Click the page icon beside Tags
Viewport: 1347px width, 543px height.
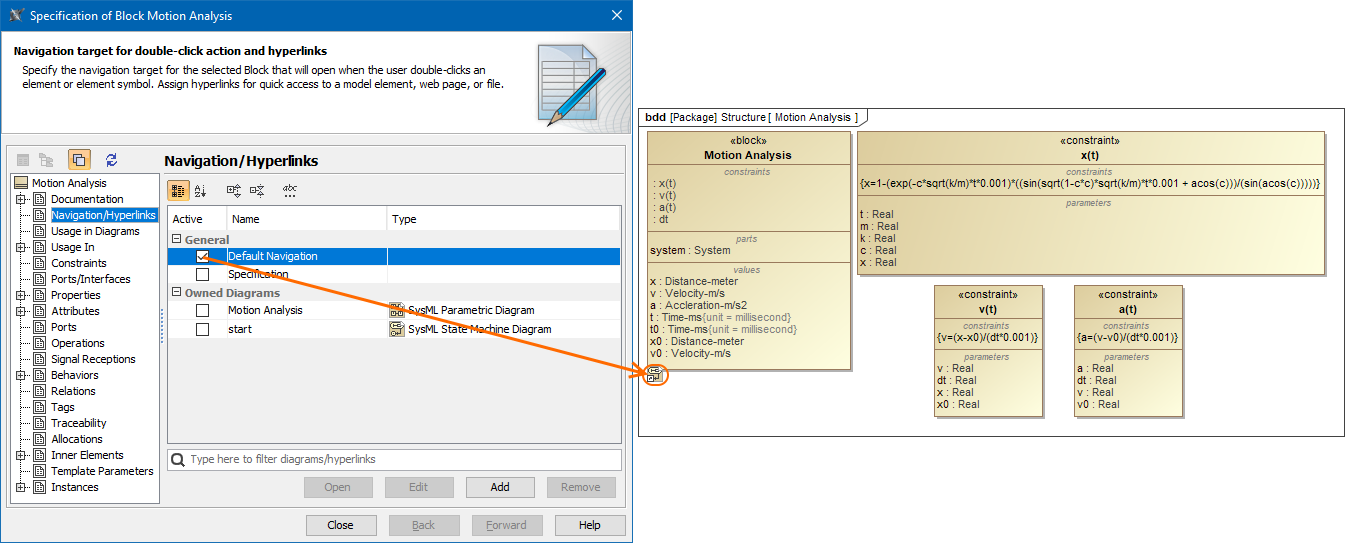(x=40, y=407)
